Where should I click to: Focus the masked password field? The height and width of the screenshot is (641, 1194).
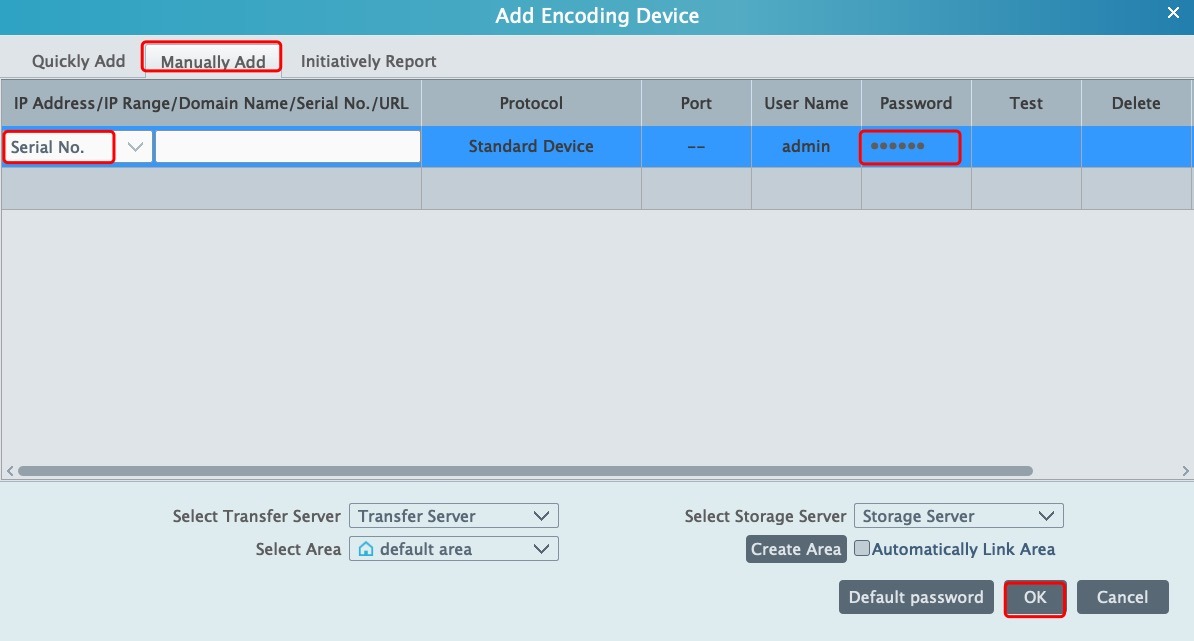[x=910, y=147]
